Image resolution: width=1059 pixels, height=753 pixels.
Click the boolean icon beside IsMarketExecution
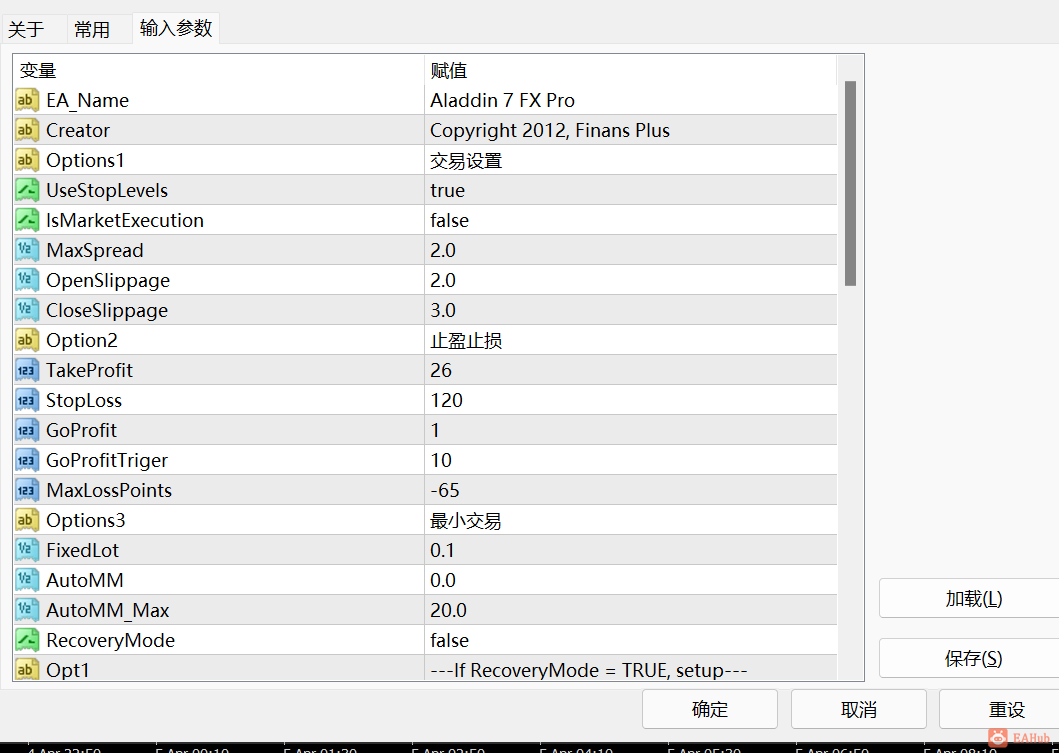(27, 220)
